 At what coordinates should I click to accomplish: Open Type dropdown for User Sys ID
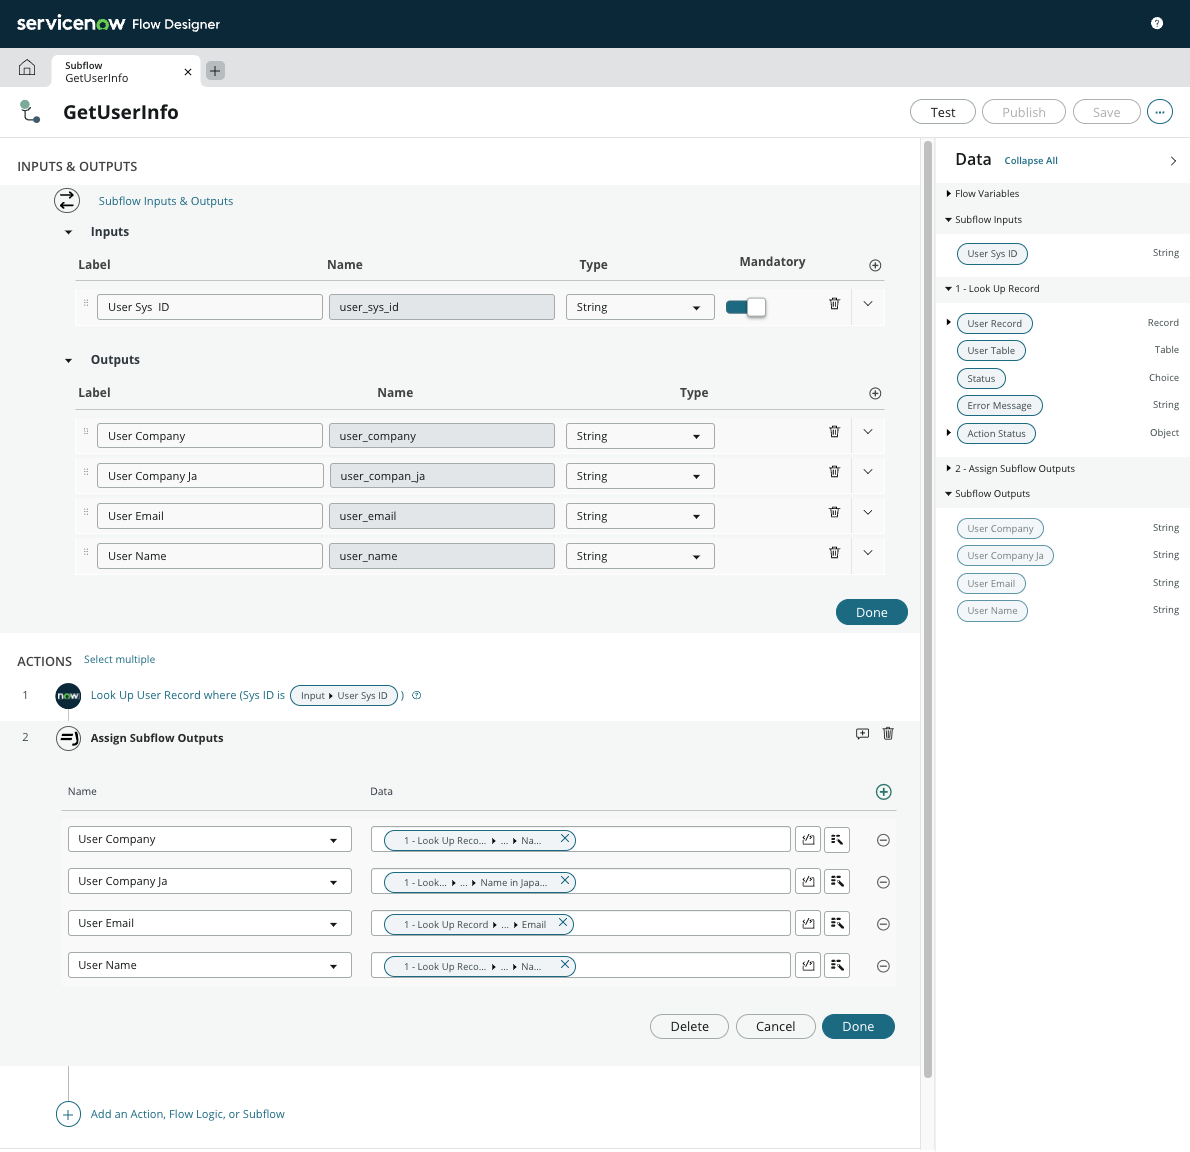pos(640,307)
